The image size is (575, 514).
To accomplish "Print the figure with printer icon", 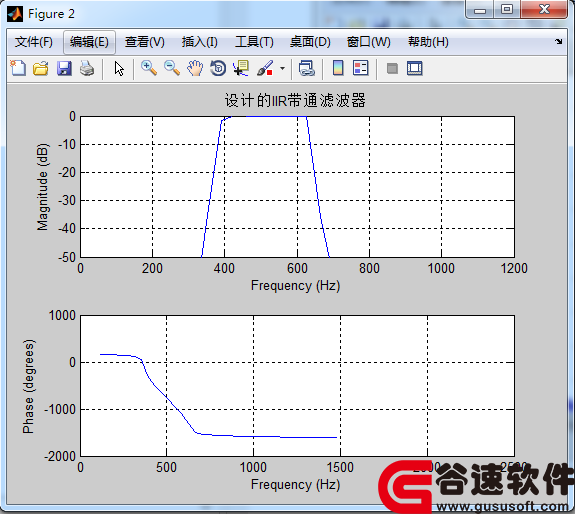I will 87,68.
